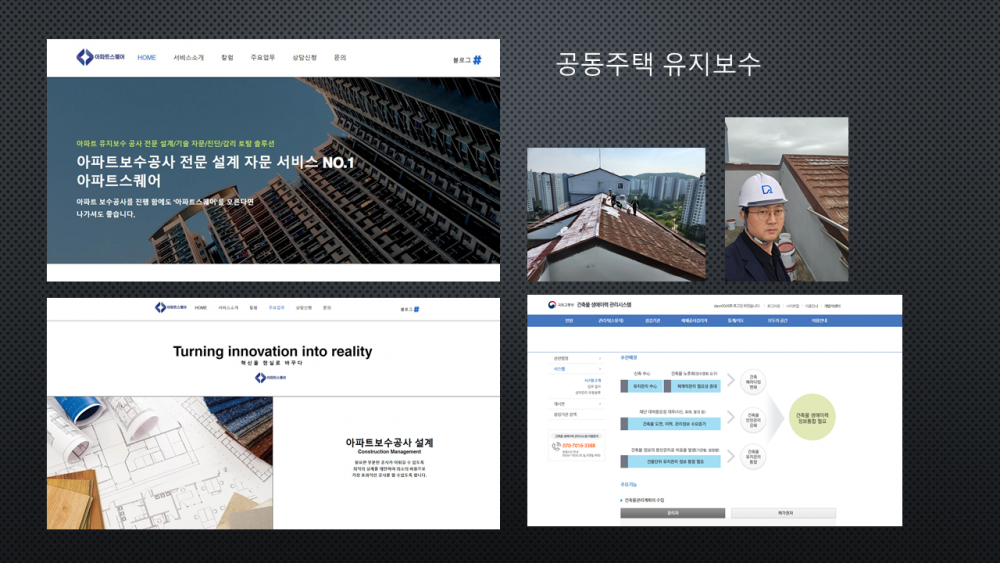This screenshot has height=563, width=1000.
Task: Click the 혁신을 현실로 바꾸다 subtitle
Action: pyautogui.click(x=272, y=363)
